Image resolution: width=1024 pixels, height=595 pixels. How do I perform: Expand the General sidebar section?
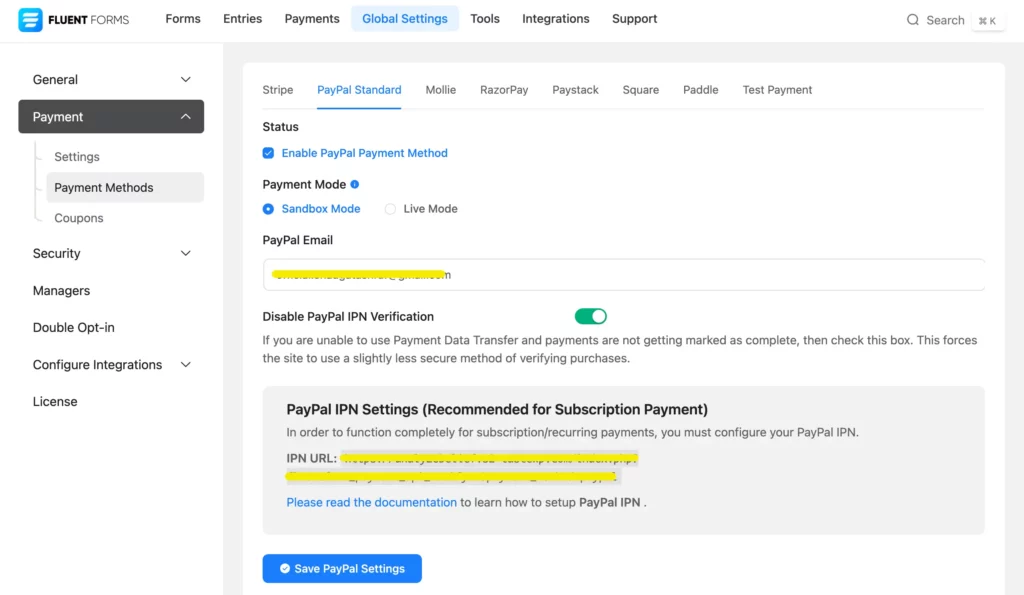click(x=111, y=79)
